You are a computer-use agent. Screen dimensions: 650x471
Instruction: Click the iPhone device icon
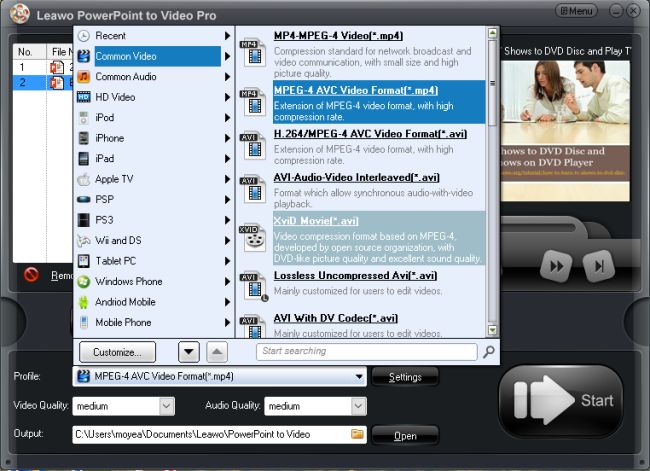84,138
